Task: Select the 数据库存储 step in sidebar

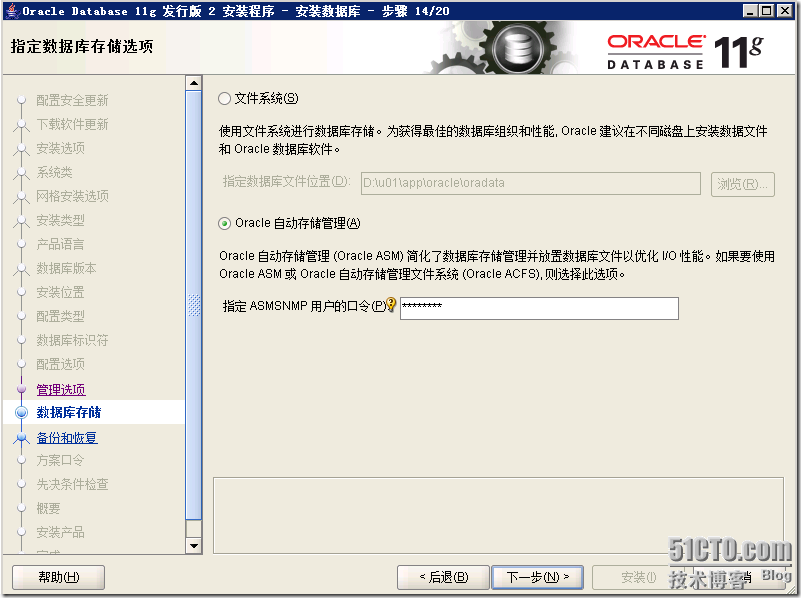Action: tap(68, 413)
